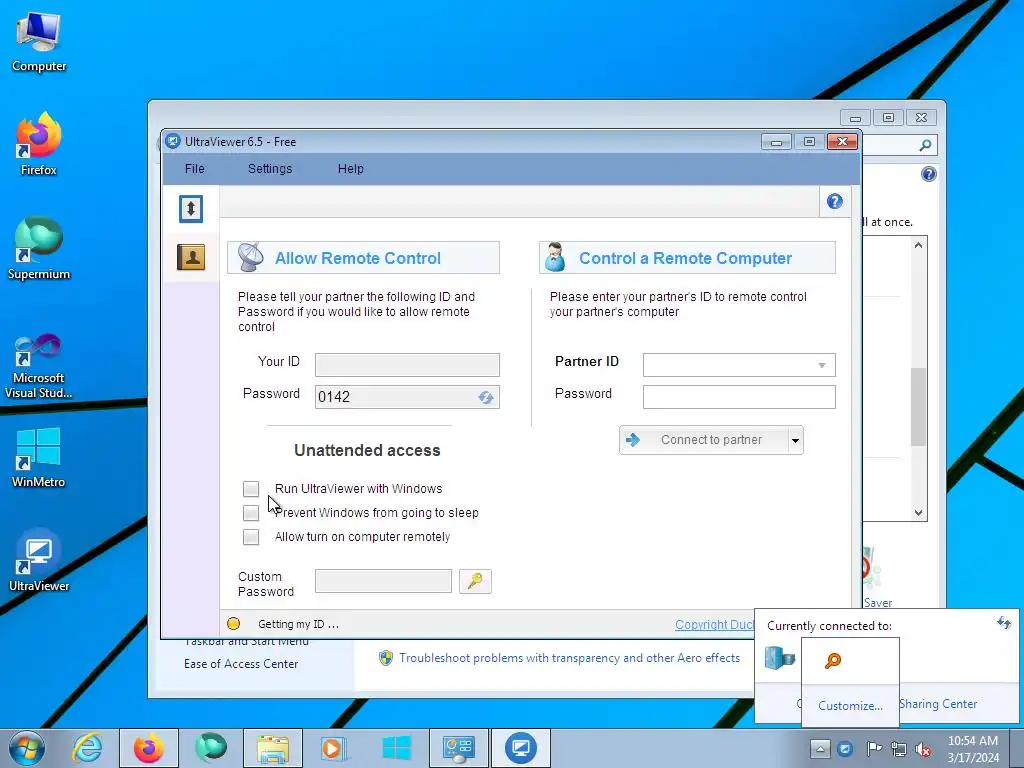Click Customize... in the tray popup
The image size is (1024, 768).
[850, 706]
